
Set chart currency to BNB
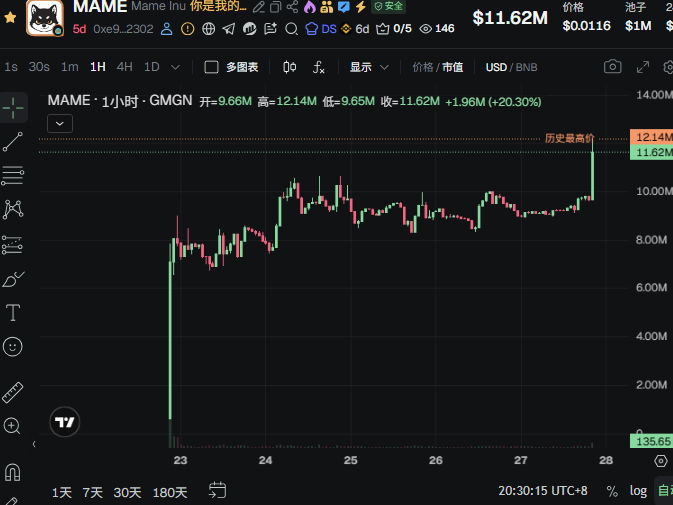[526, 67]
